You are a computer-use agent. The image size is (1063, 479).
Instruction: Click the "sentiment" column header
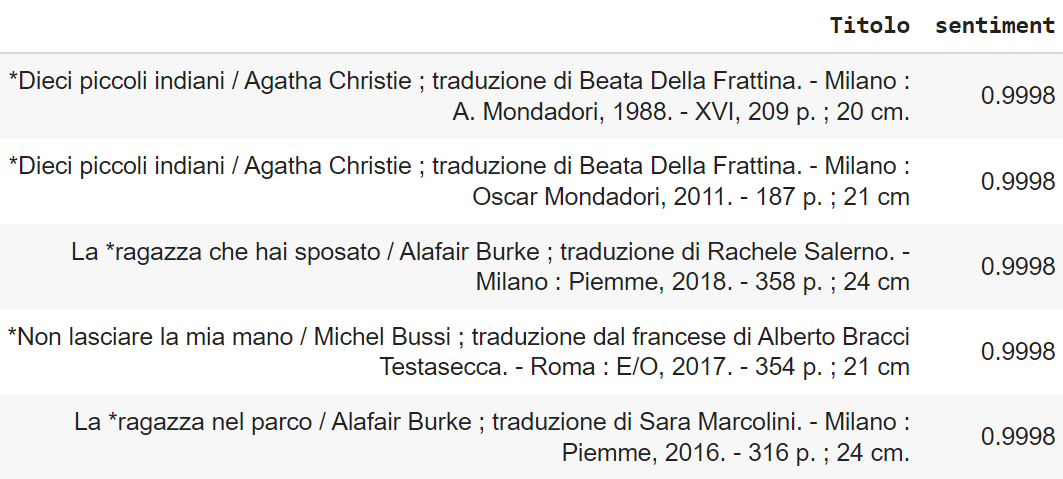(994, 26)
